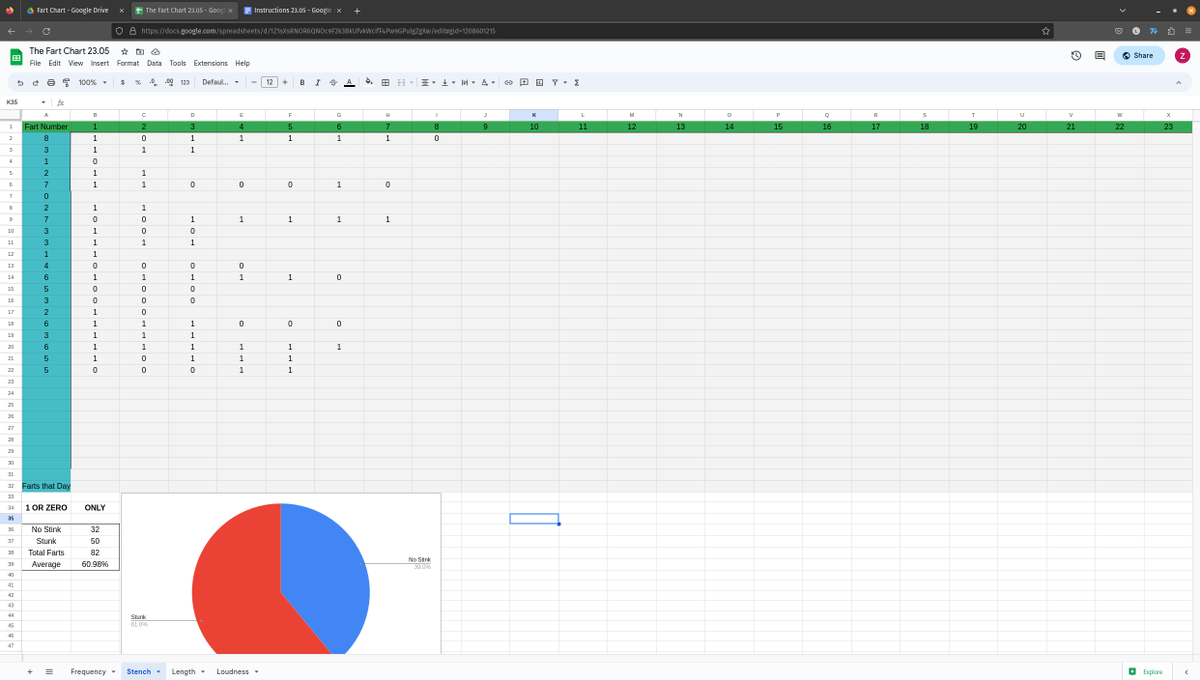
Task: Create a filter with the funnel icon
Action: pyautogui.click(x=555, y=82)
